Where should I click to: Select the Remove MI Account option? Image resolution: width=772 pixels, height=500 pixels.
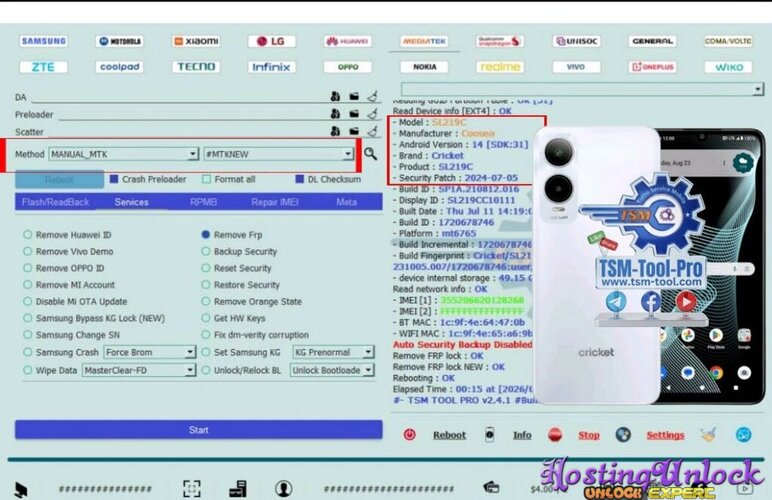pyautogui.click(x=69, y=285)
